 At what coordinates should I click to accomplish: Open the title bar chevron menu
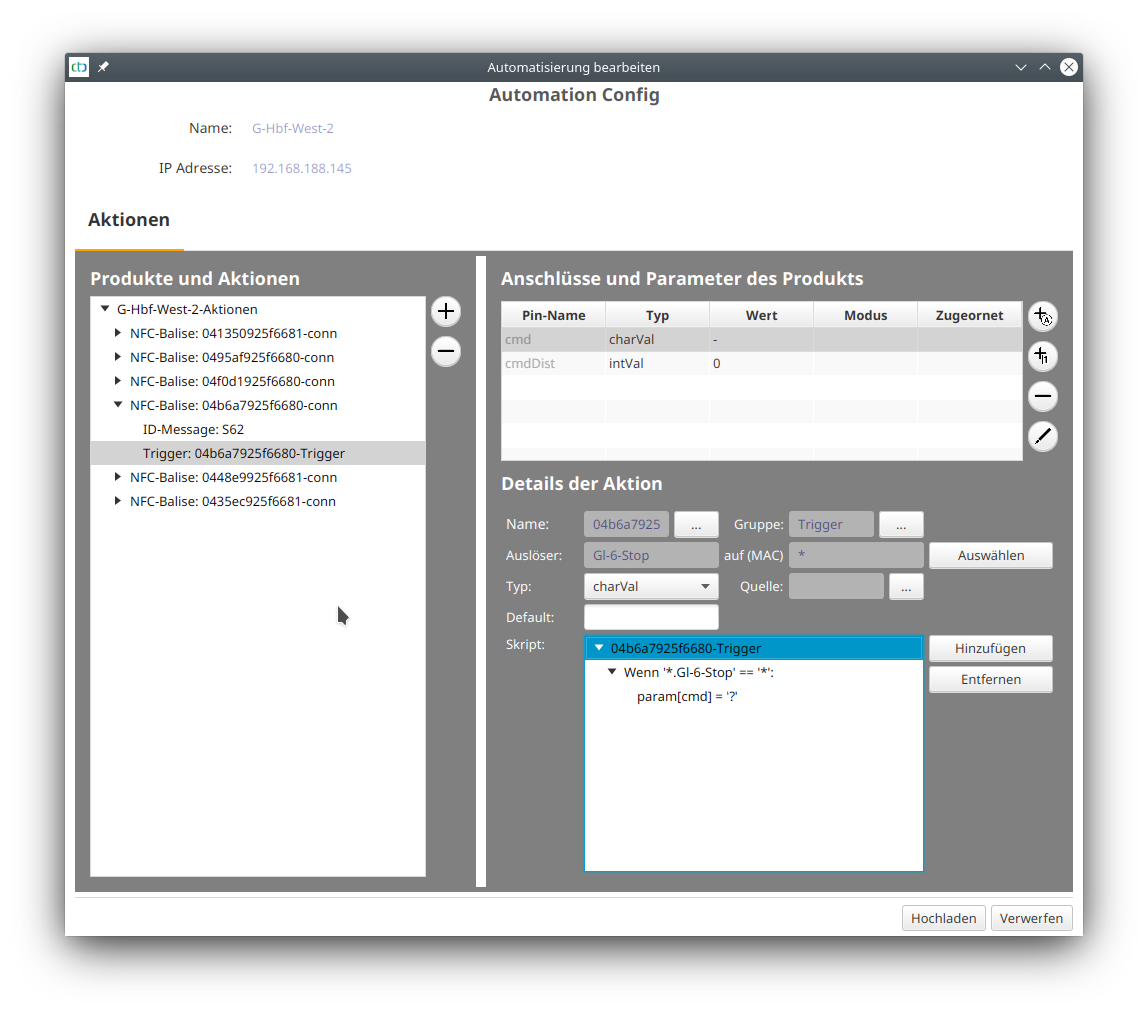(x=1020, y=67)
